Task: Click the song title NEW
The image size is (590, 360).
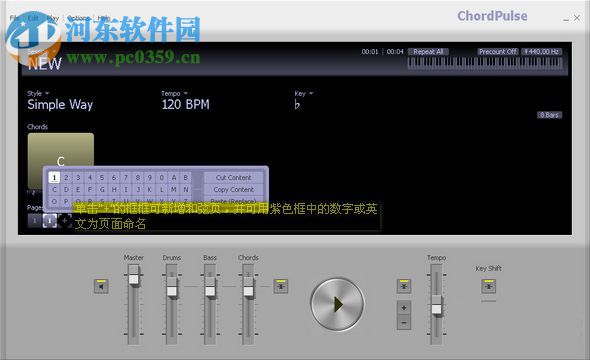Action: 45,64
